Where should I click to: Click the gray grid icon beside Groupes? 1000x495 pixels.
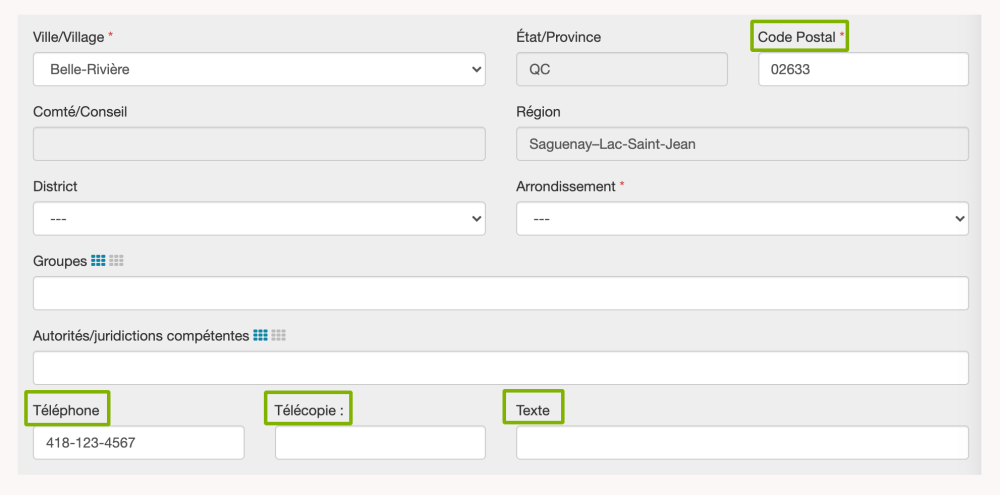[116, 261]
